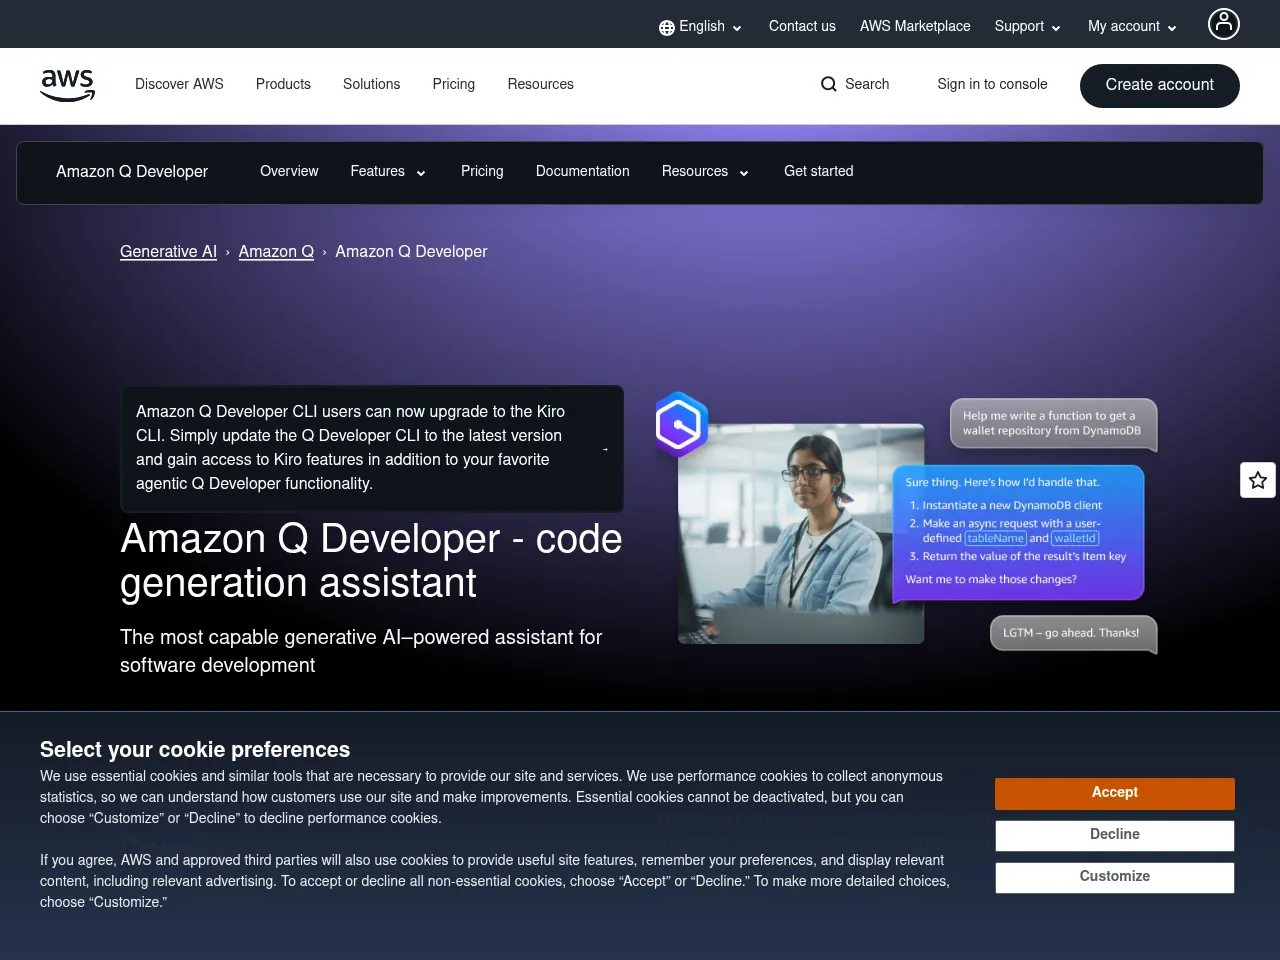Click the star feedback icon on right edge
This screenshot has height=960, width=1280.
click(x=1258, y=480)
